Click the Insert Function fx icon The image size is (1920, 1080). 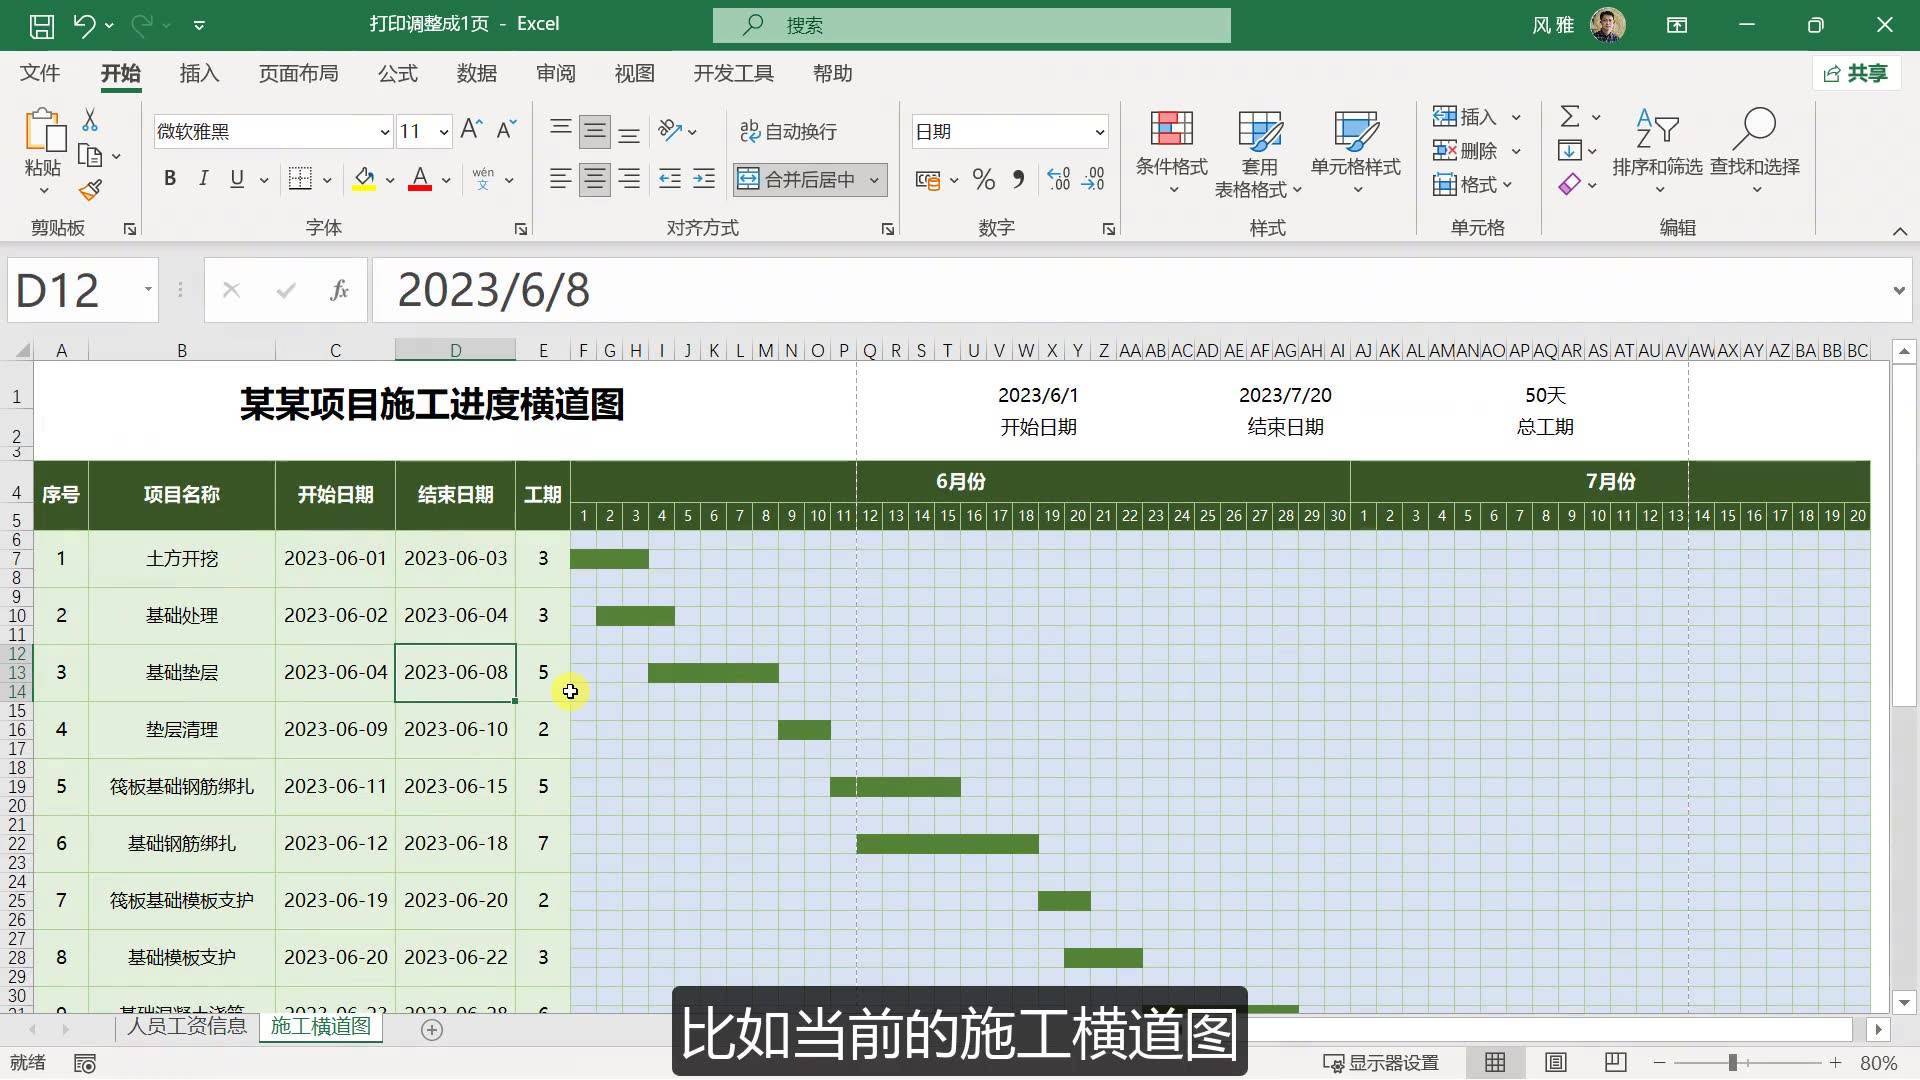339,291
